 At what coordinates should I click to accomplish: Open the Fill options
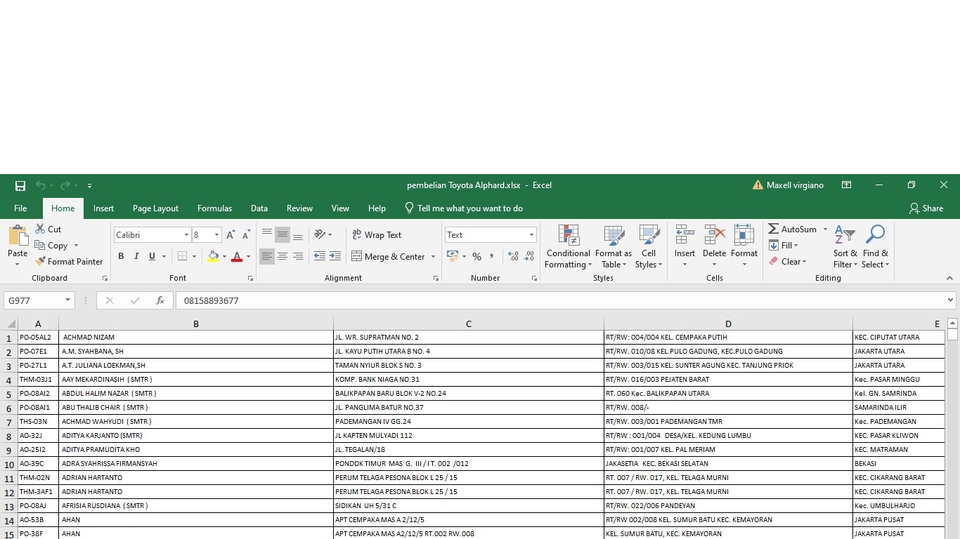coord(784,246)
